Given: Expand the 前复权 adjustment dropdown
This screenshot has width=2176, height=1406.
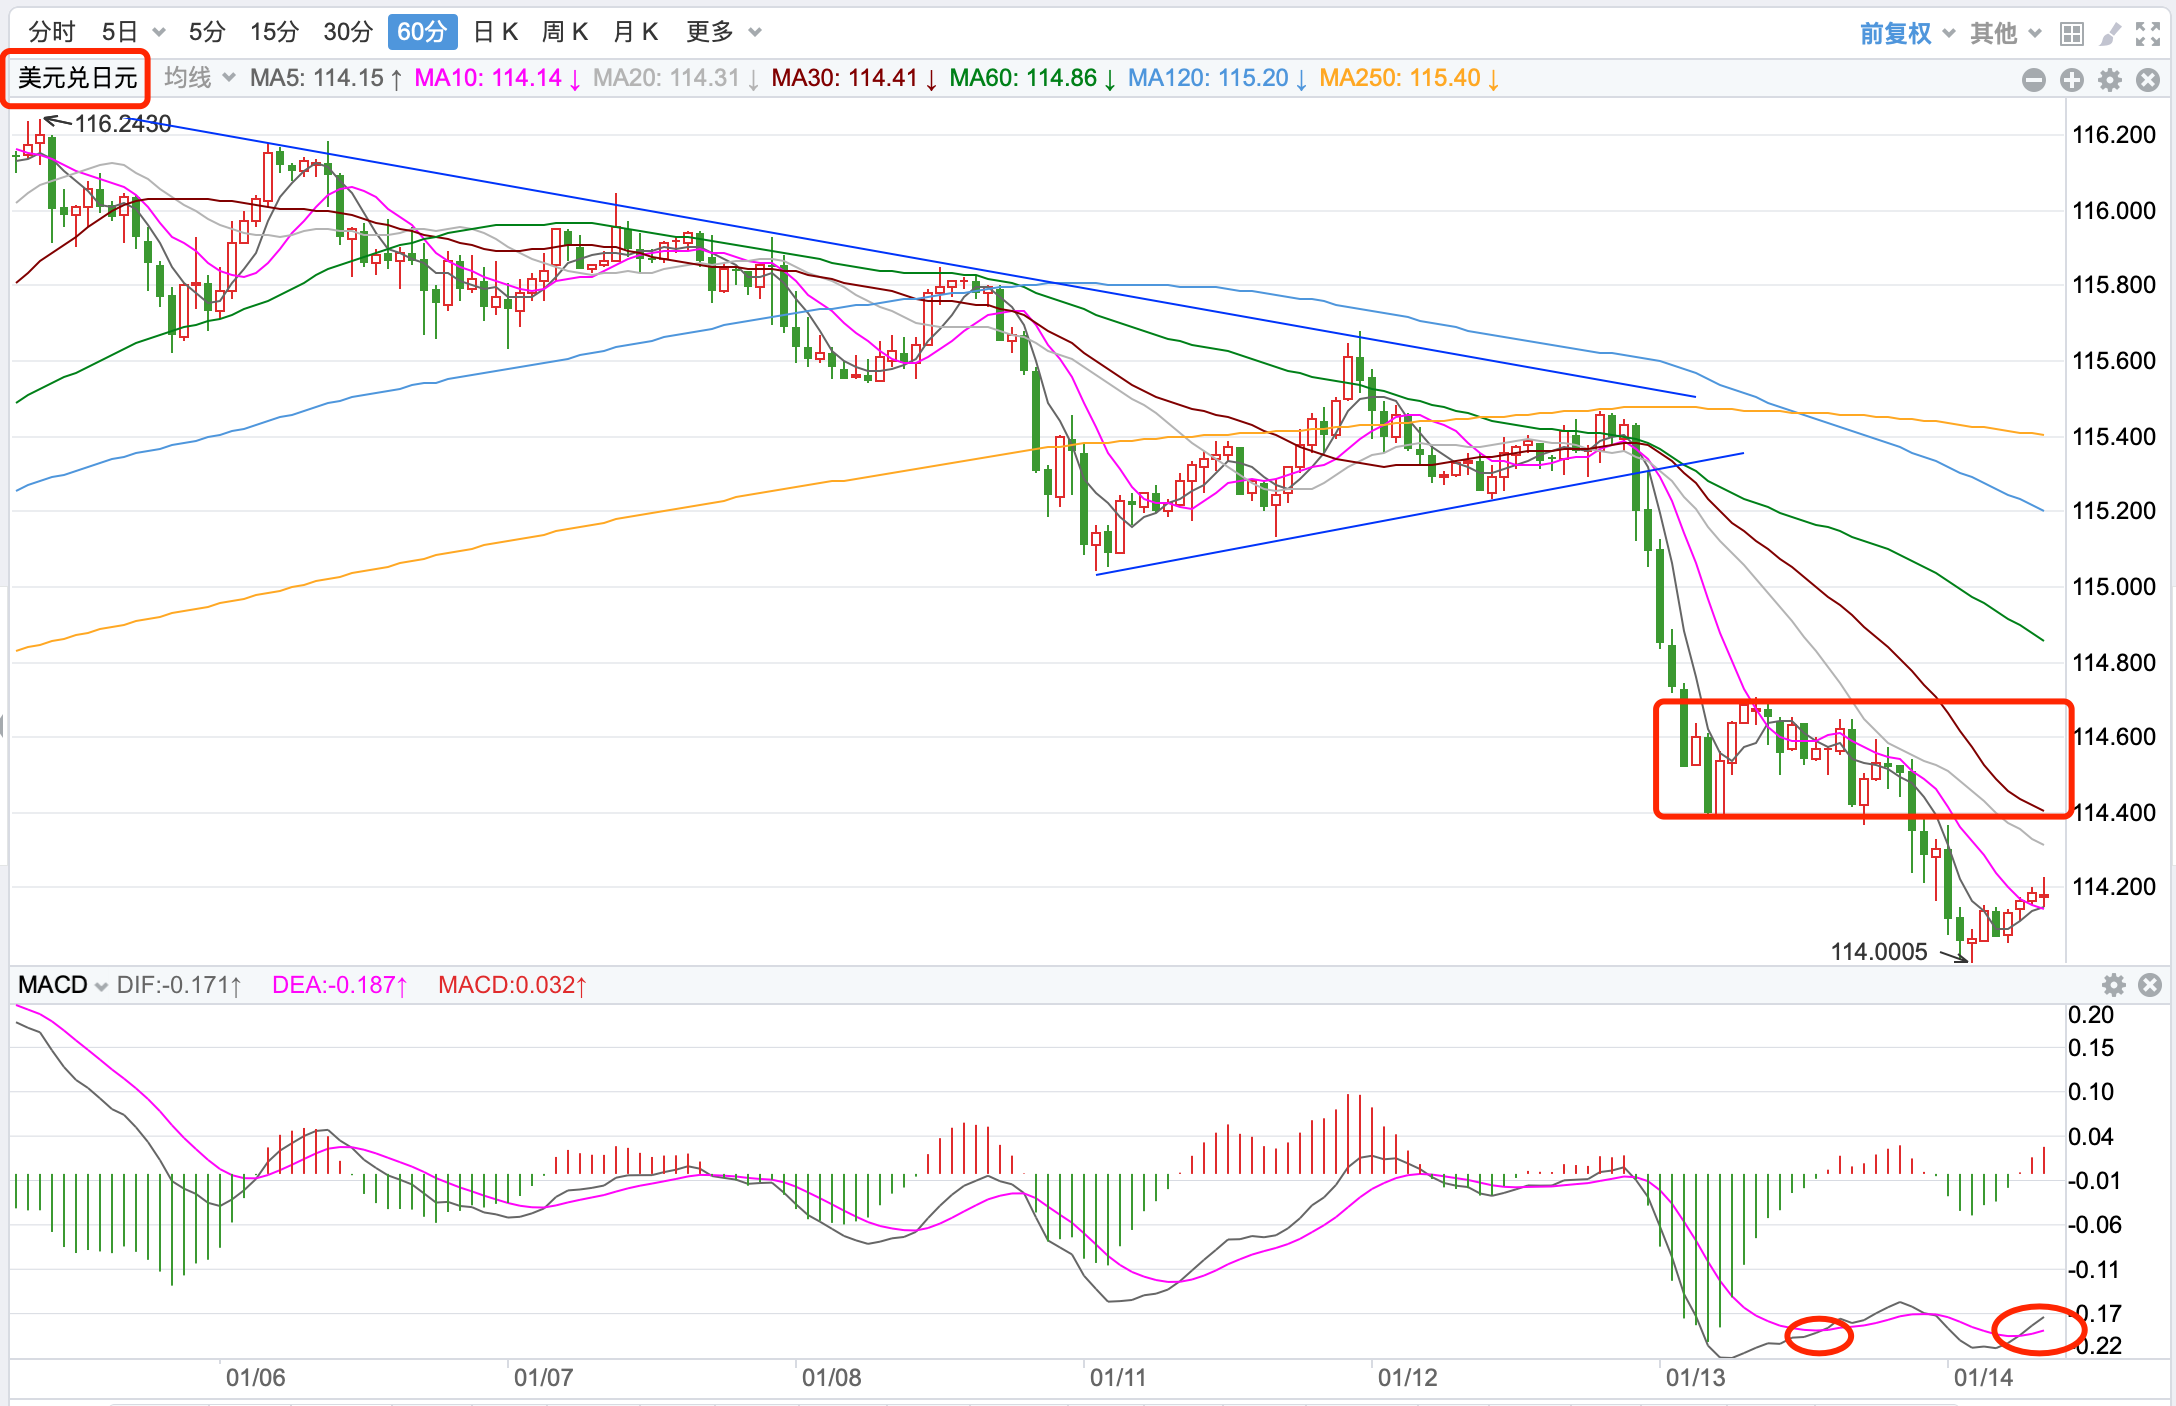Looking at the screenshot, I should (x=1906, y=33).
